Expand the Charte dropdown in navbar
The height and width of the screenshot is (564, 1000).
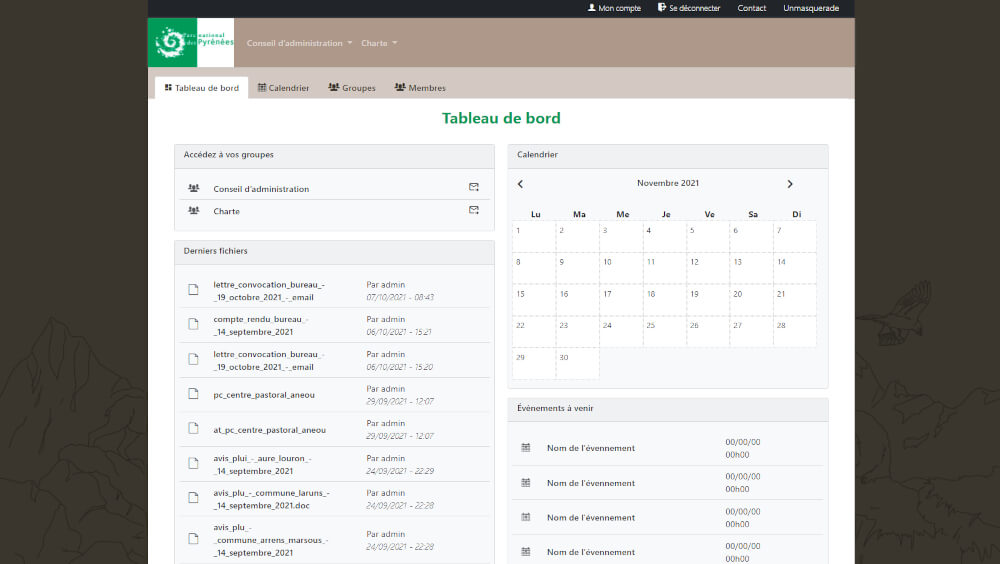coord(379,43)
